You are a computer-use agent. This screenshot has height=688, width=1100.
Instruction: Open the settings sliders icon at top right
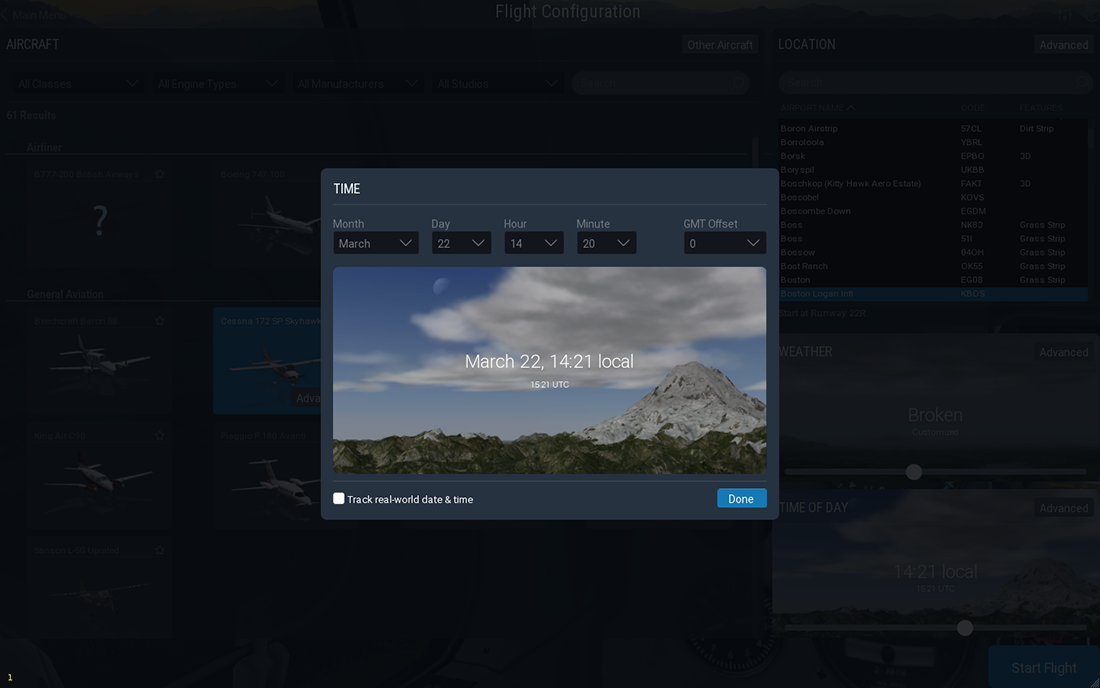click(x=1066, y=15)
